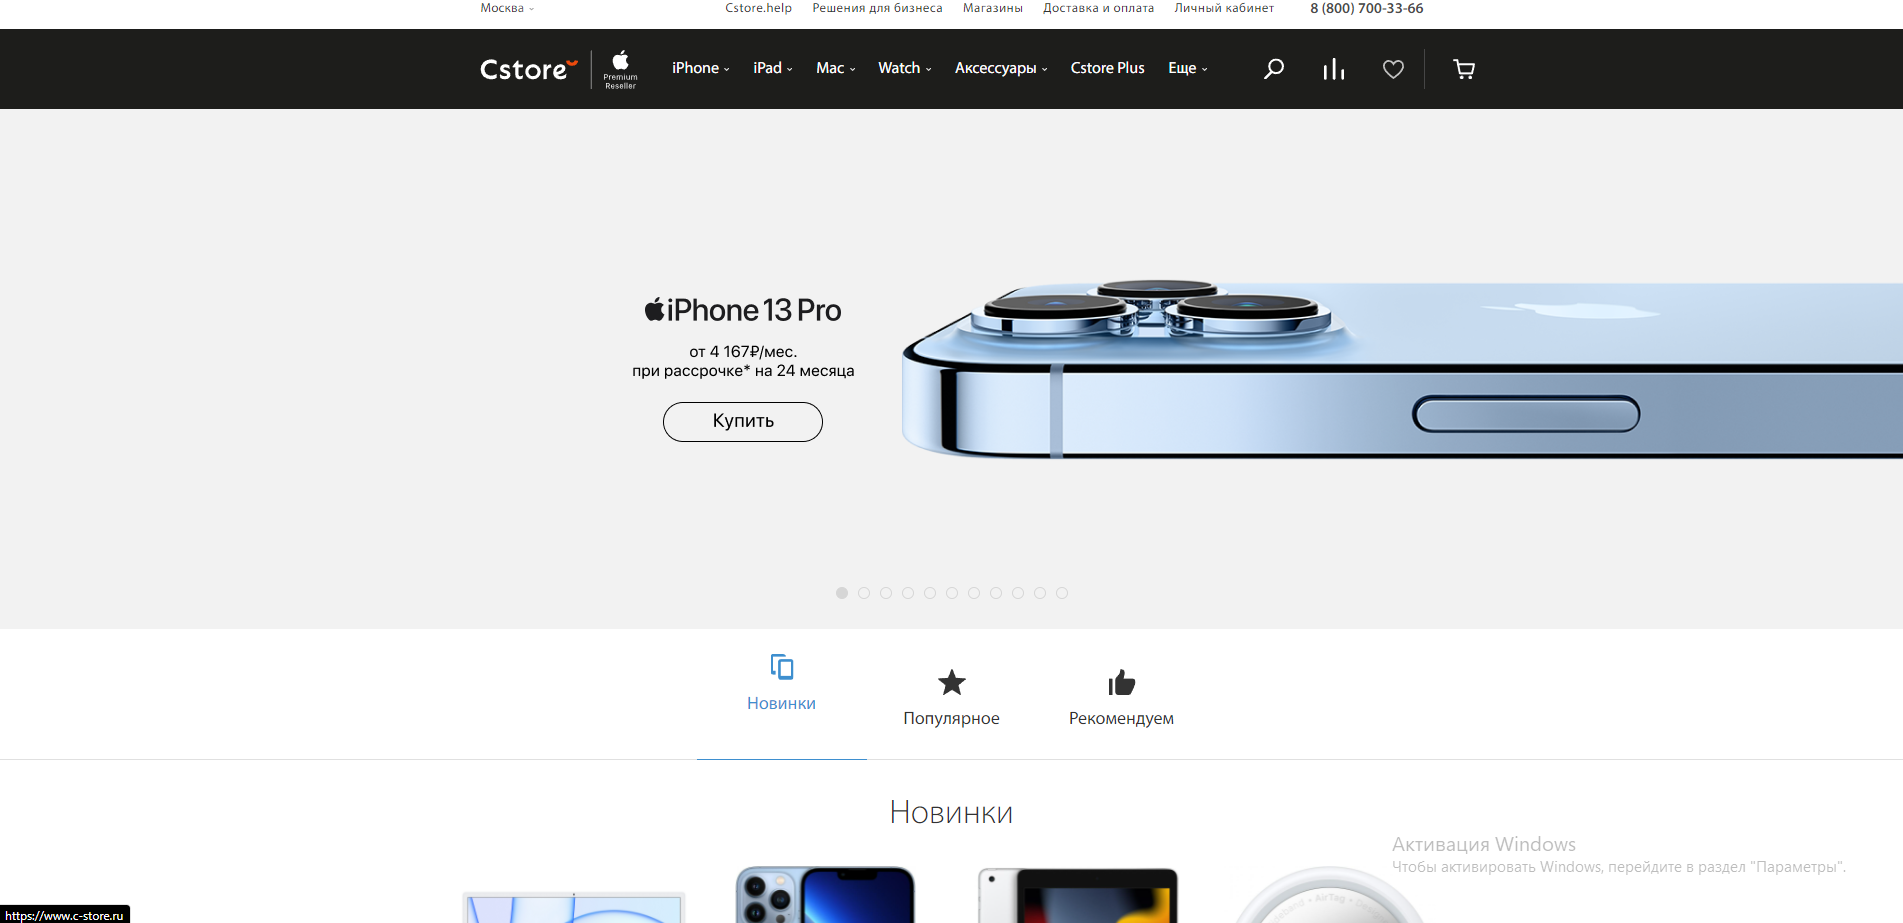Click the Купить button
1903x923 pixels.
click(x=743, y=421)
